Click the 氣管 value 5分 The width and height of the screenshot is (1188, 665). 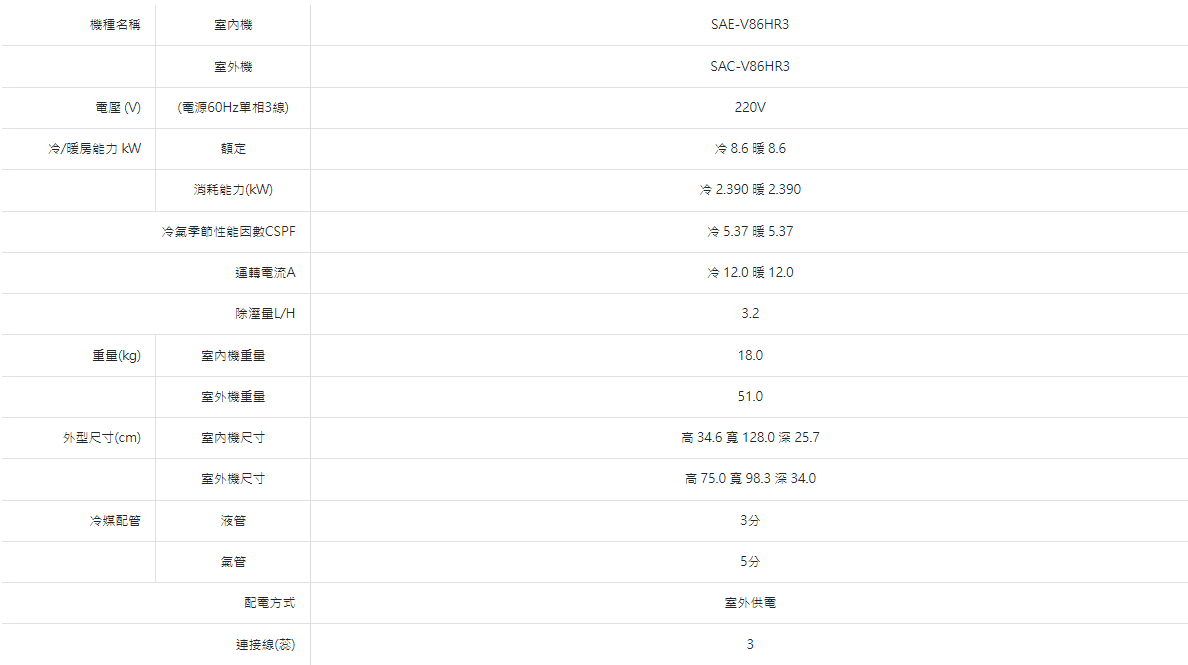[x=749, y=561]
